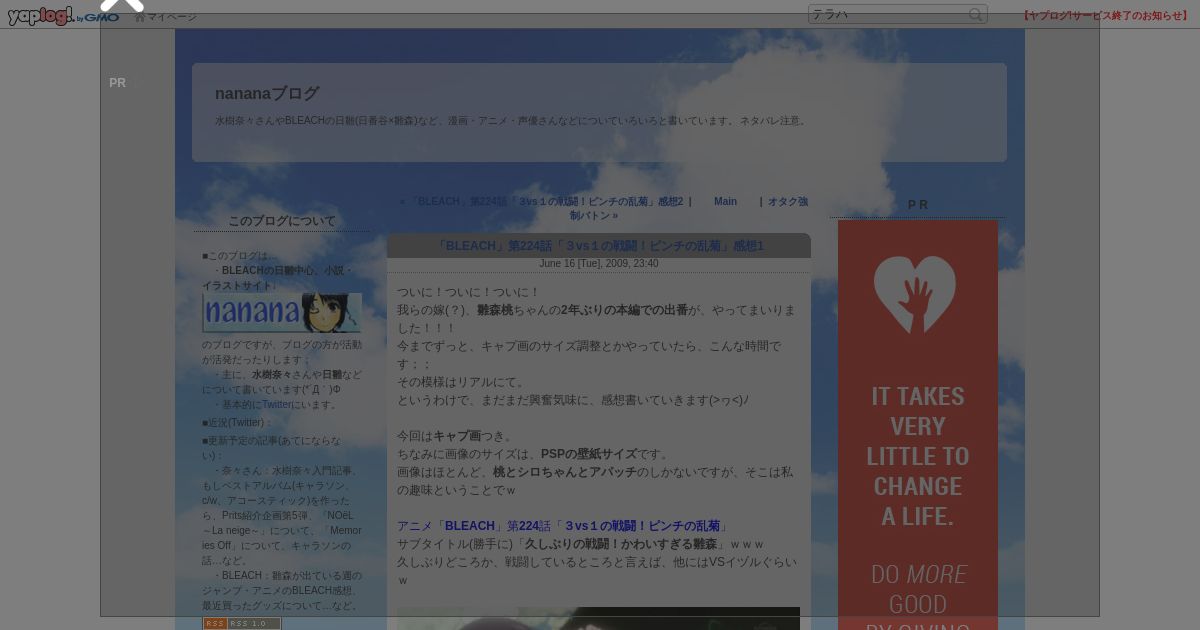The image size is (1200, 630).
Task: Open the Twitter link in the sidebar
Action: coord(277,405)
